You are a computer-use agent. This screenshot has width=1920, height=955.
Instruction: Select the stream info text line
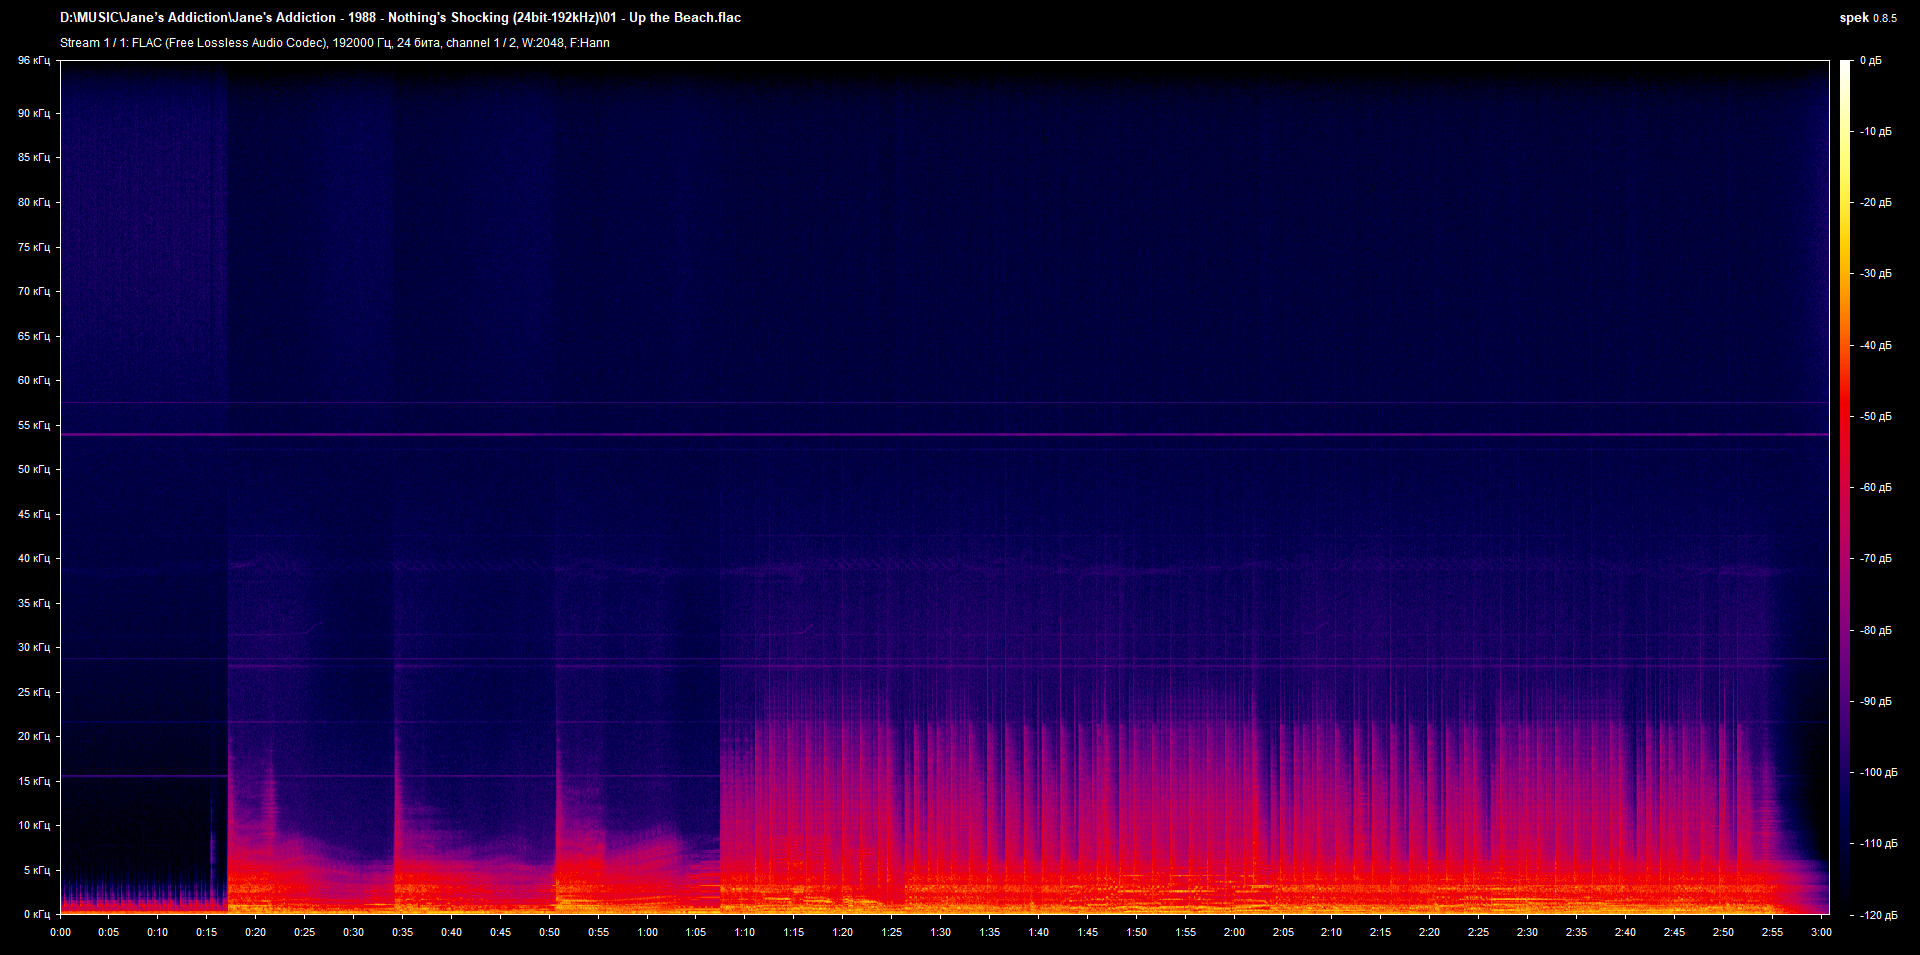pyautogui.click(x=334, y=43)
